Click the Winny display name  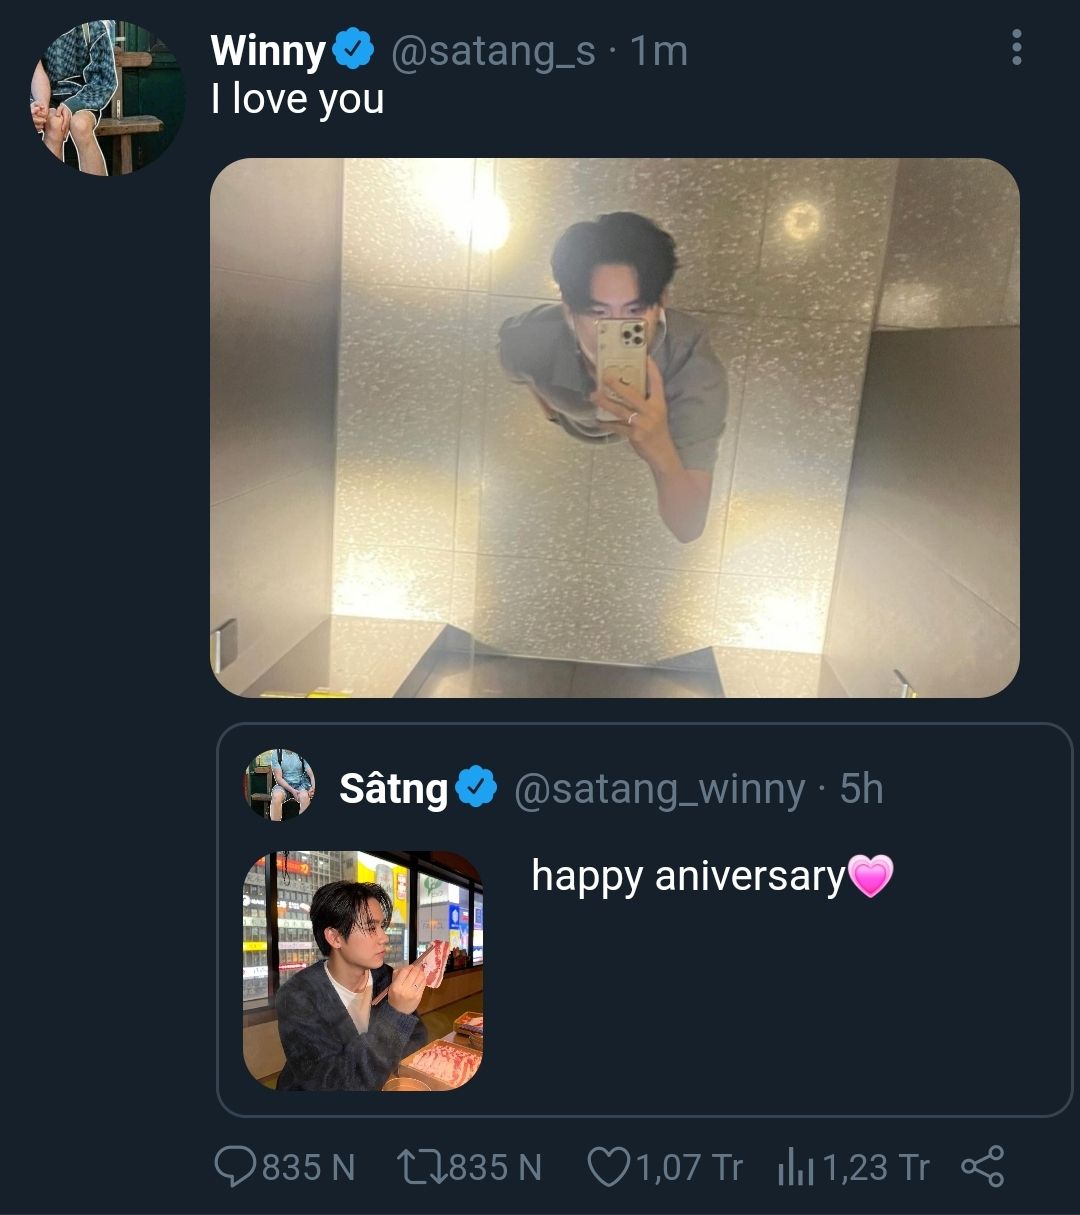tap(268, 50)
